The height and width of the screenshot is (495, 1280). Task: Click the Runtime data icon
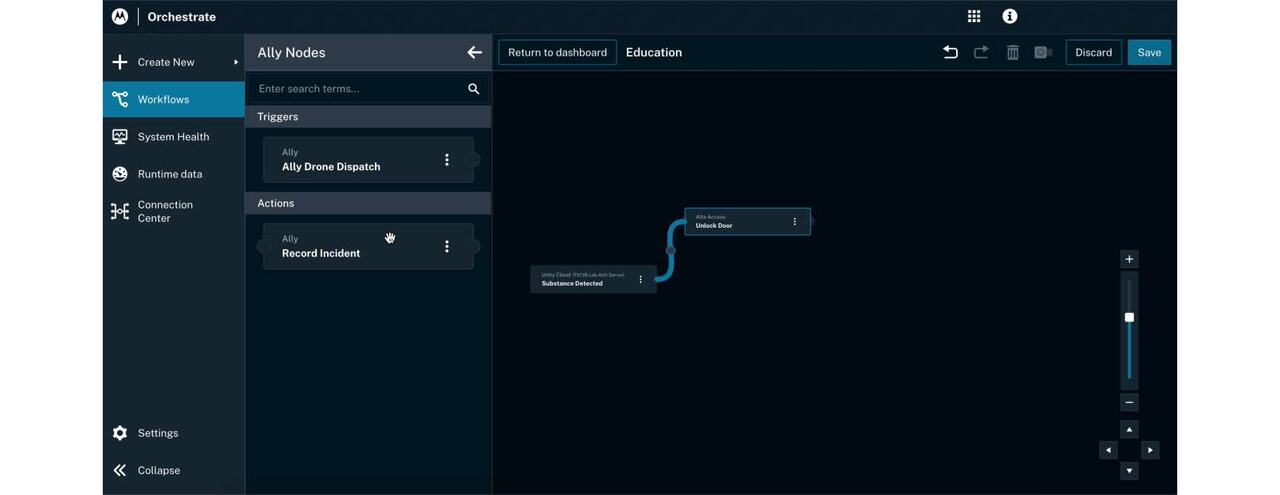pyautogui.click(x=120, y=174)
